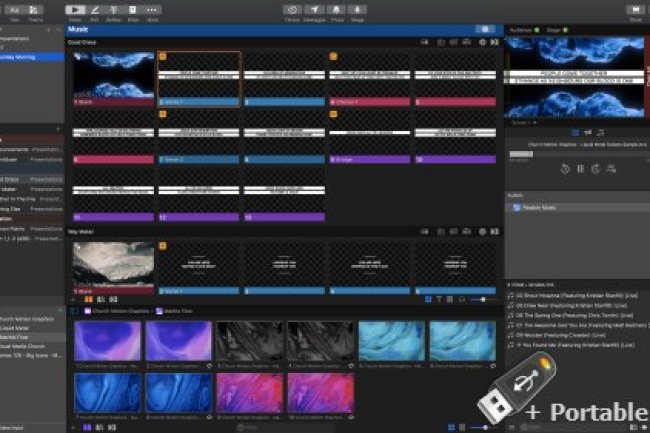Open the Timers panel
The image size is (650, 433).
coord(292,10)
